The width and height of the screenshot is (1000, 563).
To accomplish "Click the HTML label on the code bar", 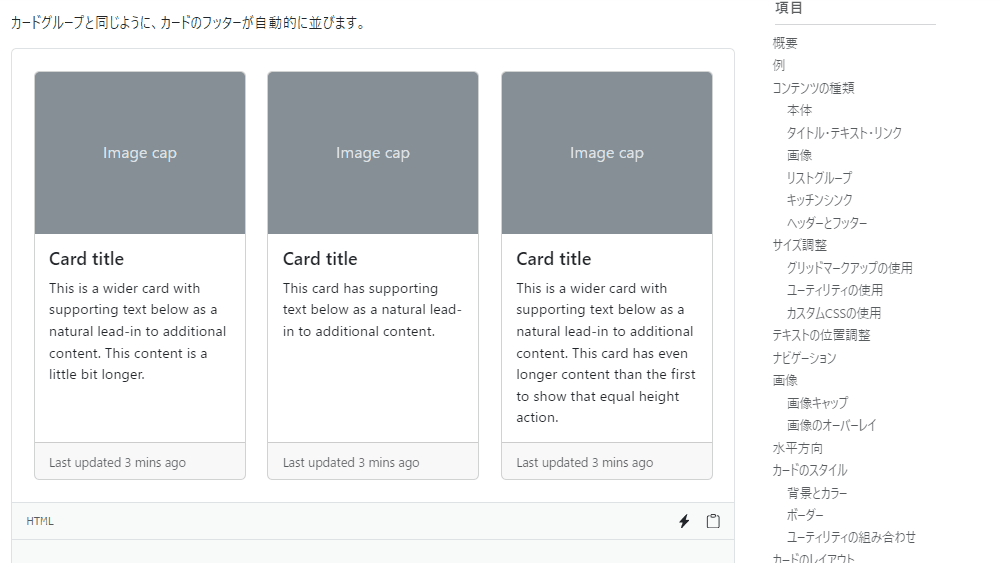I will (x=40, y=522).
